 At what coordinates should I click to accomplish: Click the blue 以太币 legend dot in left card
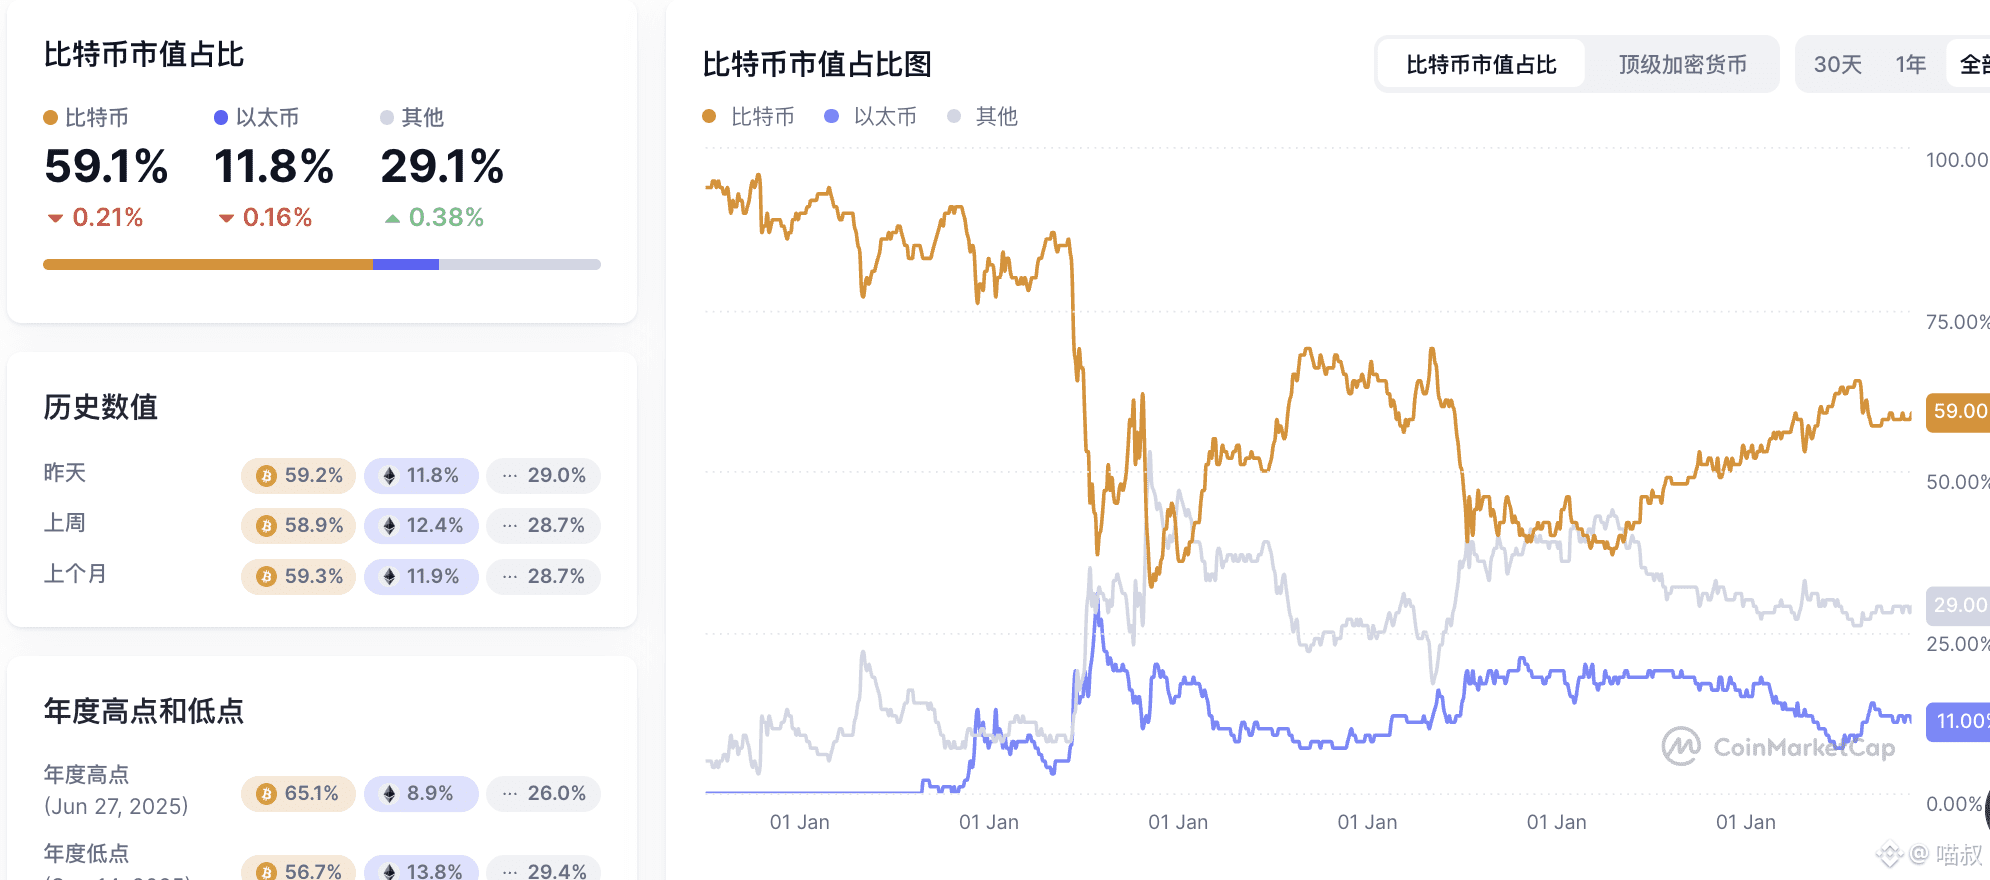(x=219, y=117)
